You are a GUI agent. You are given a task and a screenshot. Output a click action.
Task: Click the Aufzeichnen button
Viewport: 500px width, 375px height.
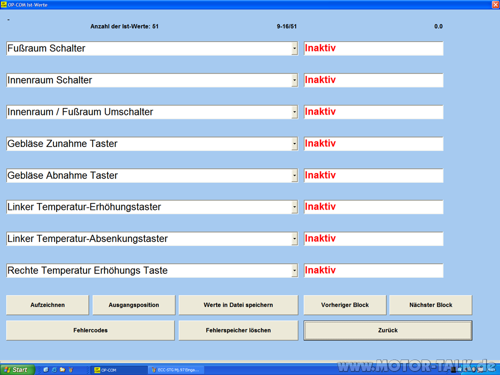pyautogui.click(x=47, y=305)
